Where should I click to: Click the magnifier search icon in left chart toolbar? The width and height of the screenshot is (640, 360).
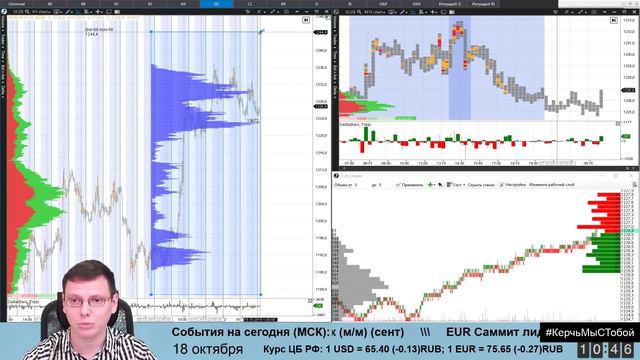27,12
